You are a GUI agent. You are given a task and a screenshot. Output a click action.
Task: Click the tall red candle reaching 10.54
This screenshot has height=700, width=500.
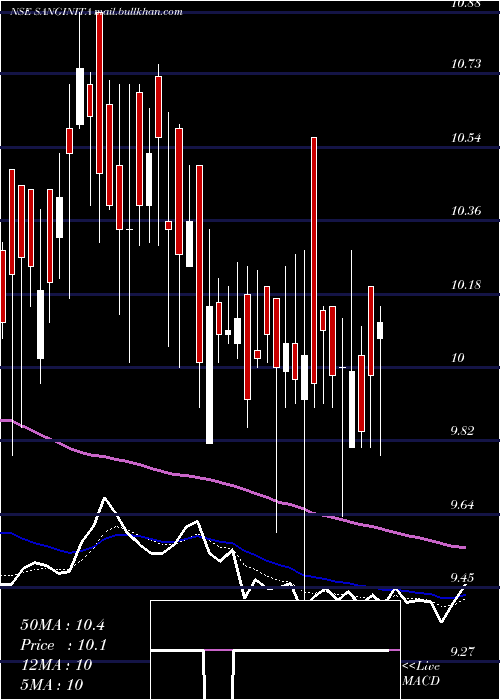(x=314, y=260)
